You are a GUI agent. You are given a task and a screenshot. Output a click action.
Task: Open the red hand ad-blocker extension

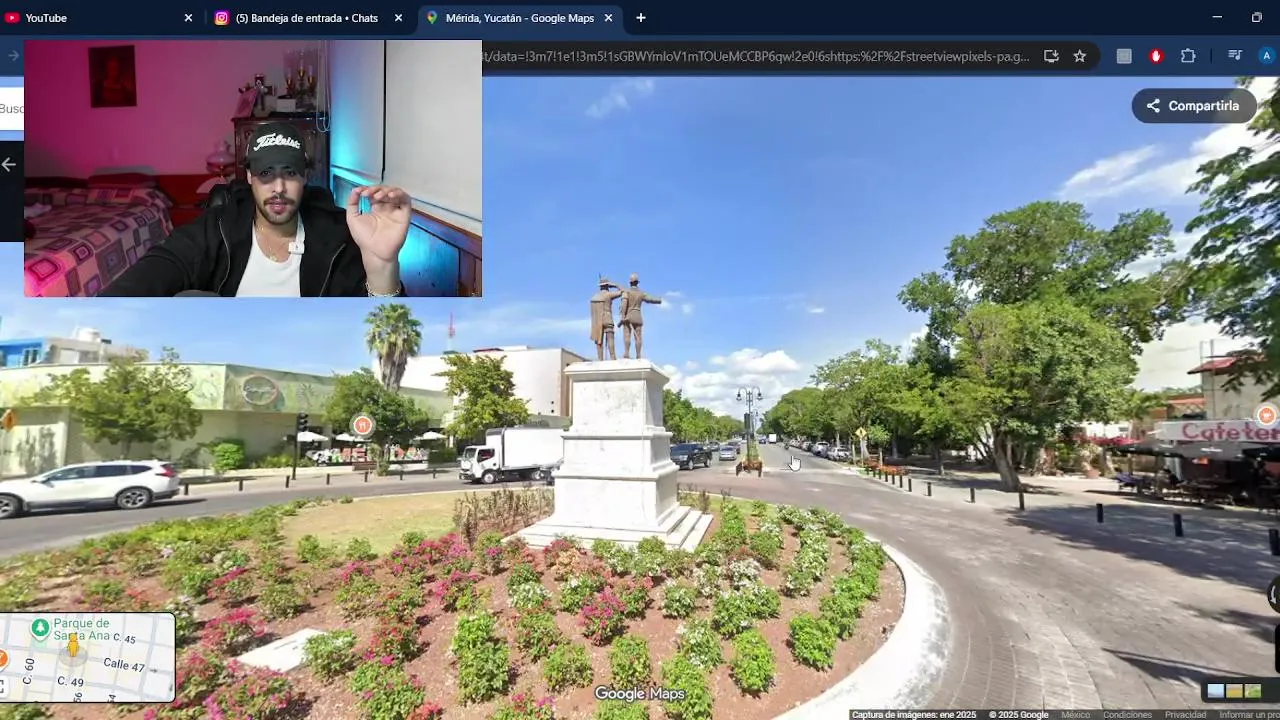point(1156,56)
